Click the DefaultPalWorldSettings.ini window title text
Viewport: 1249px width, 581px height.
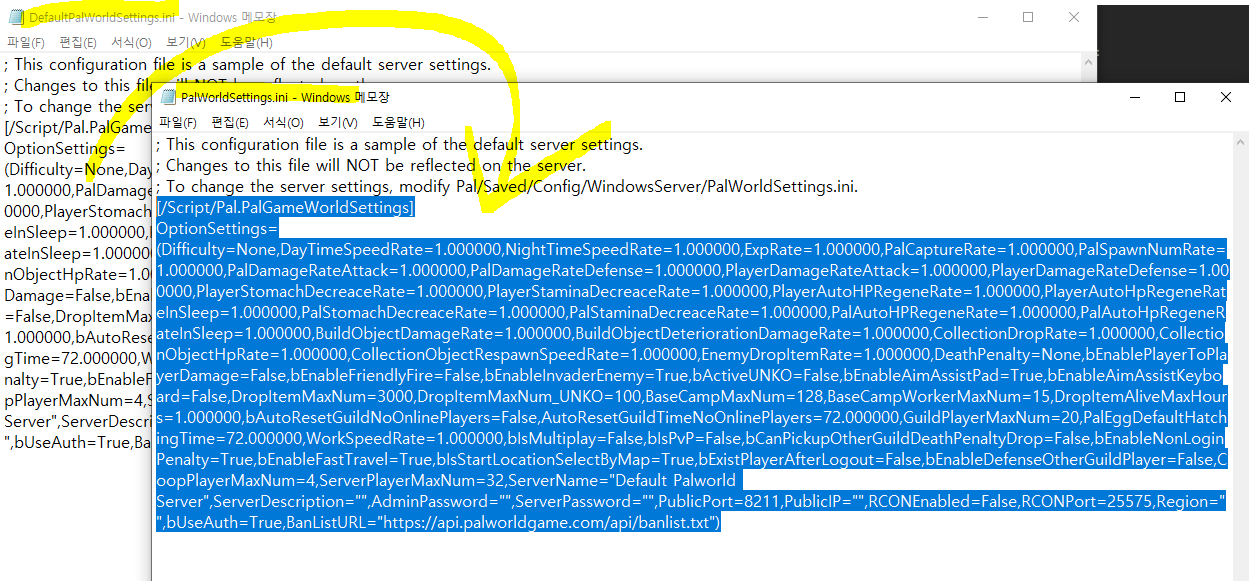153,17
